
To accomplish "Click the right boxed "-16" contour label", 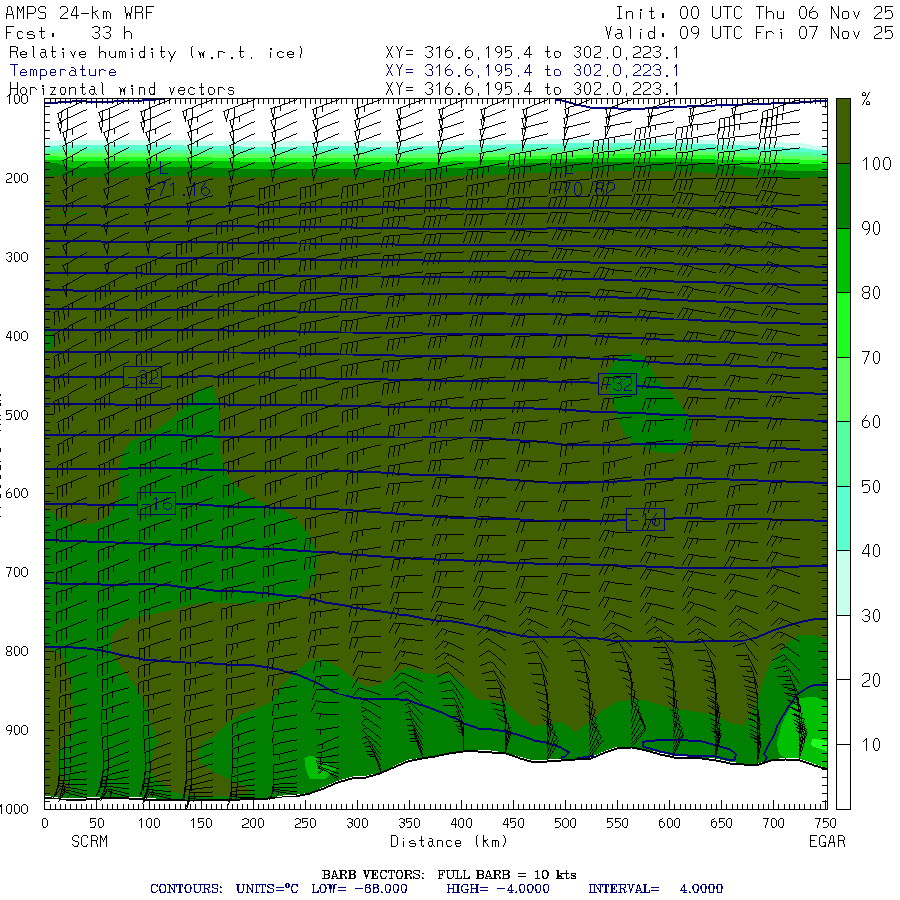I will [645, 520].
